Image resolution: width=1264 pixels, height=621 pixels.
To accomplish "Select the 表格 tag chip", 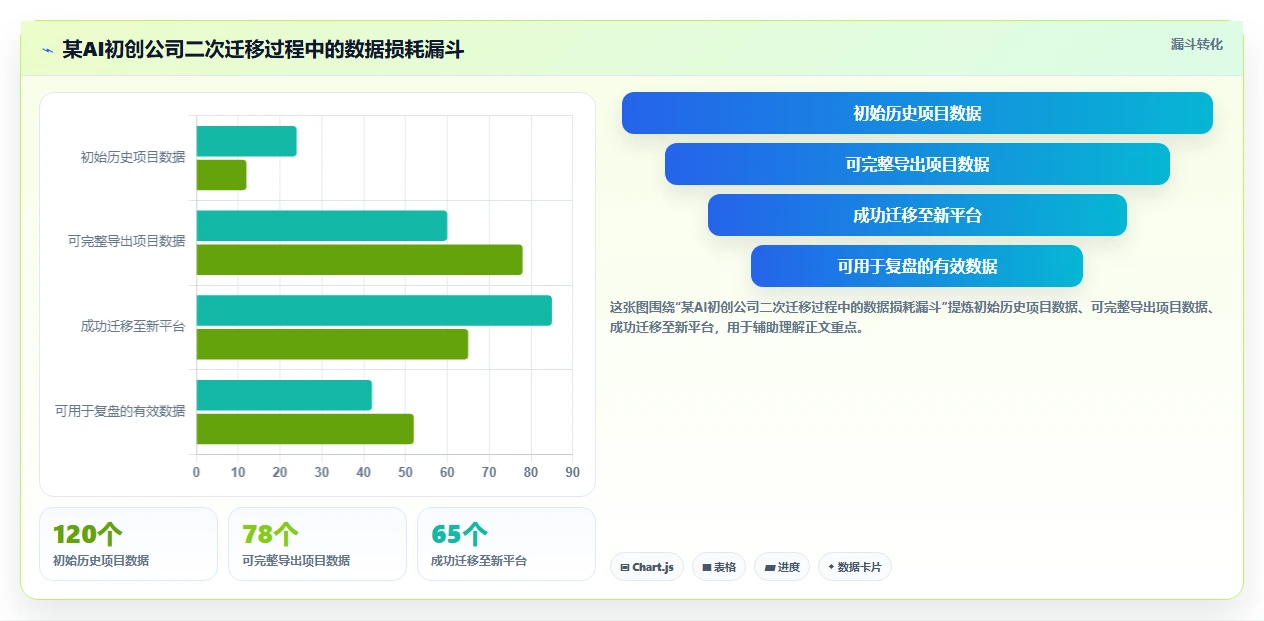I will [x=719, y=567].
